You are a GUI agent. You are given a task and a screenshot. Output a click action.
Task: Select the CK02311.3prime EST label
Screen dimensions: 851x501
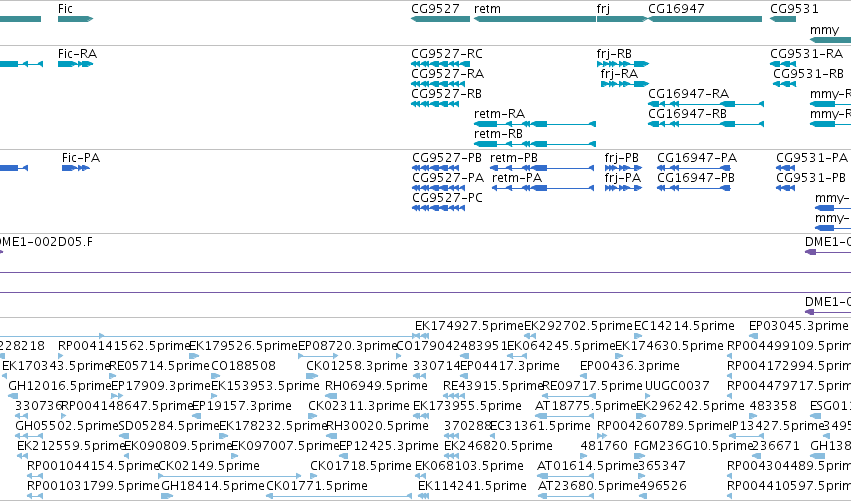pos(359,406)
